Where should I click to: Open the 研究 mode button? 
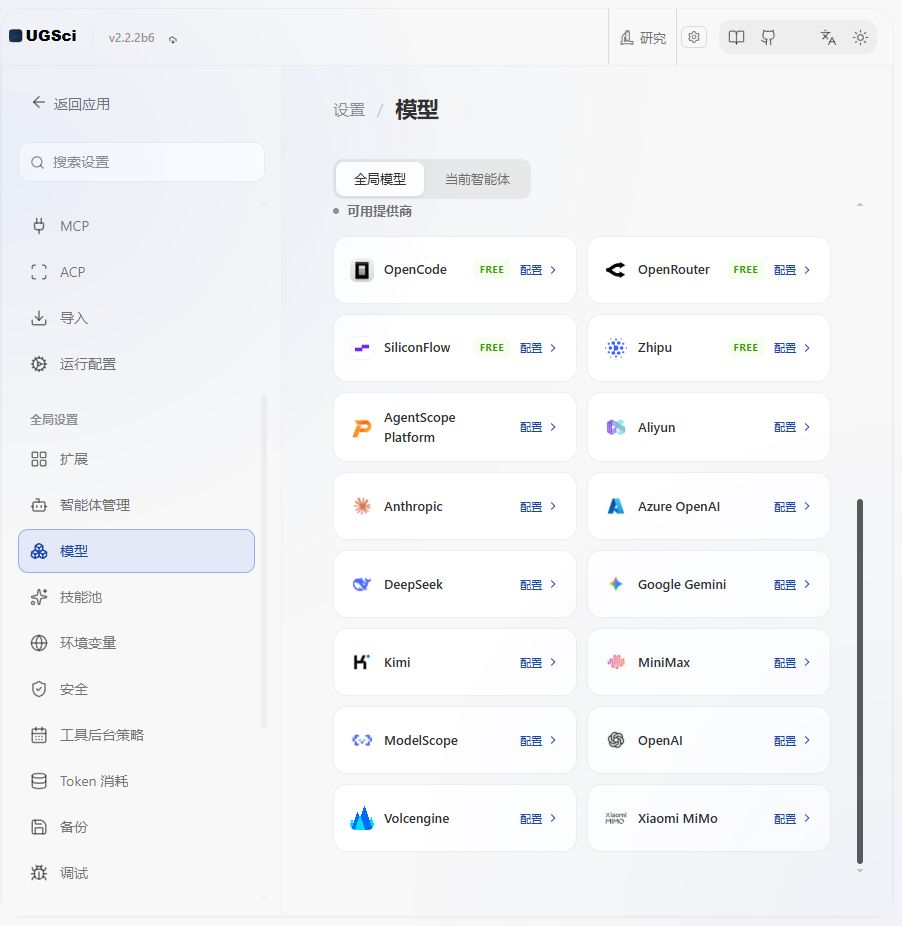tap(643, 38)
